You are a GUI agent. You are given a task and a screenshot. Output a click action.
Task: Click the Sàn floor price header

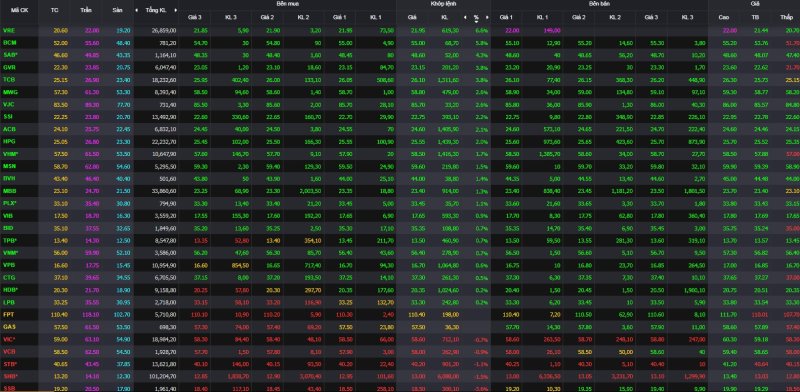point(118,10)
